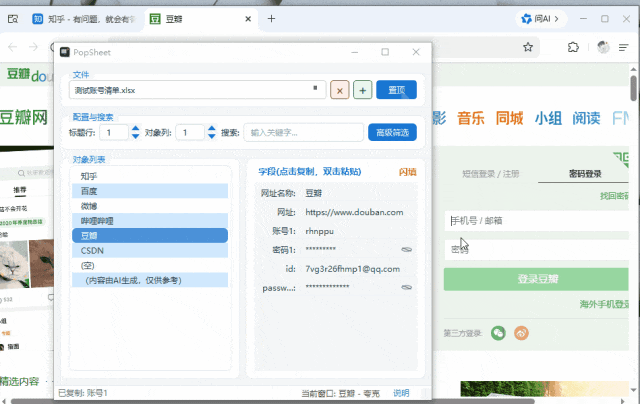Viewport: 640px width, 404px height.
Task: Close the 豆瓣 browser tab
Action: [x=248, y=19]
